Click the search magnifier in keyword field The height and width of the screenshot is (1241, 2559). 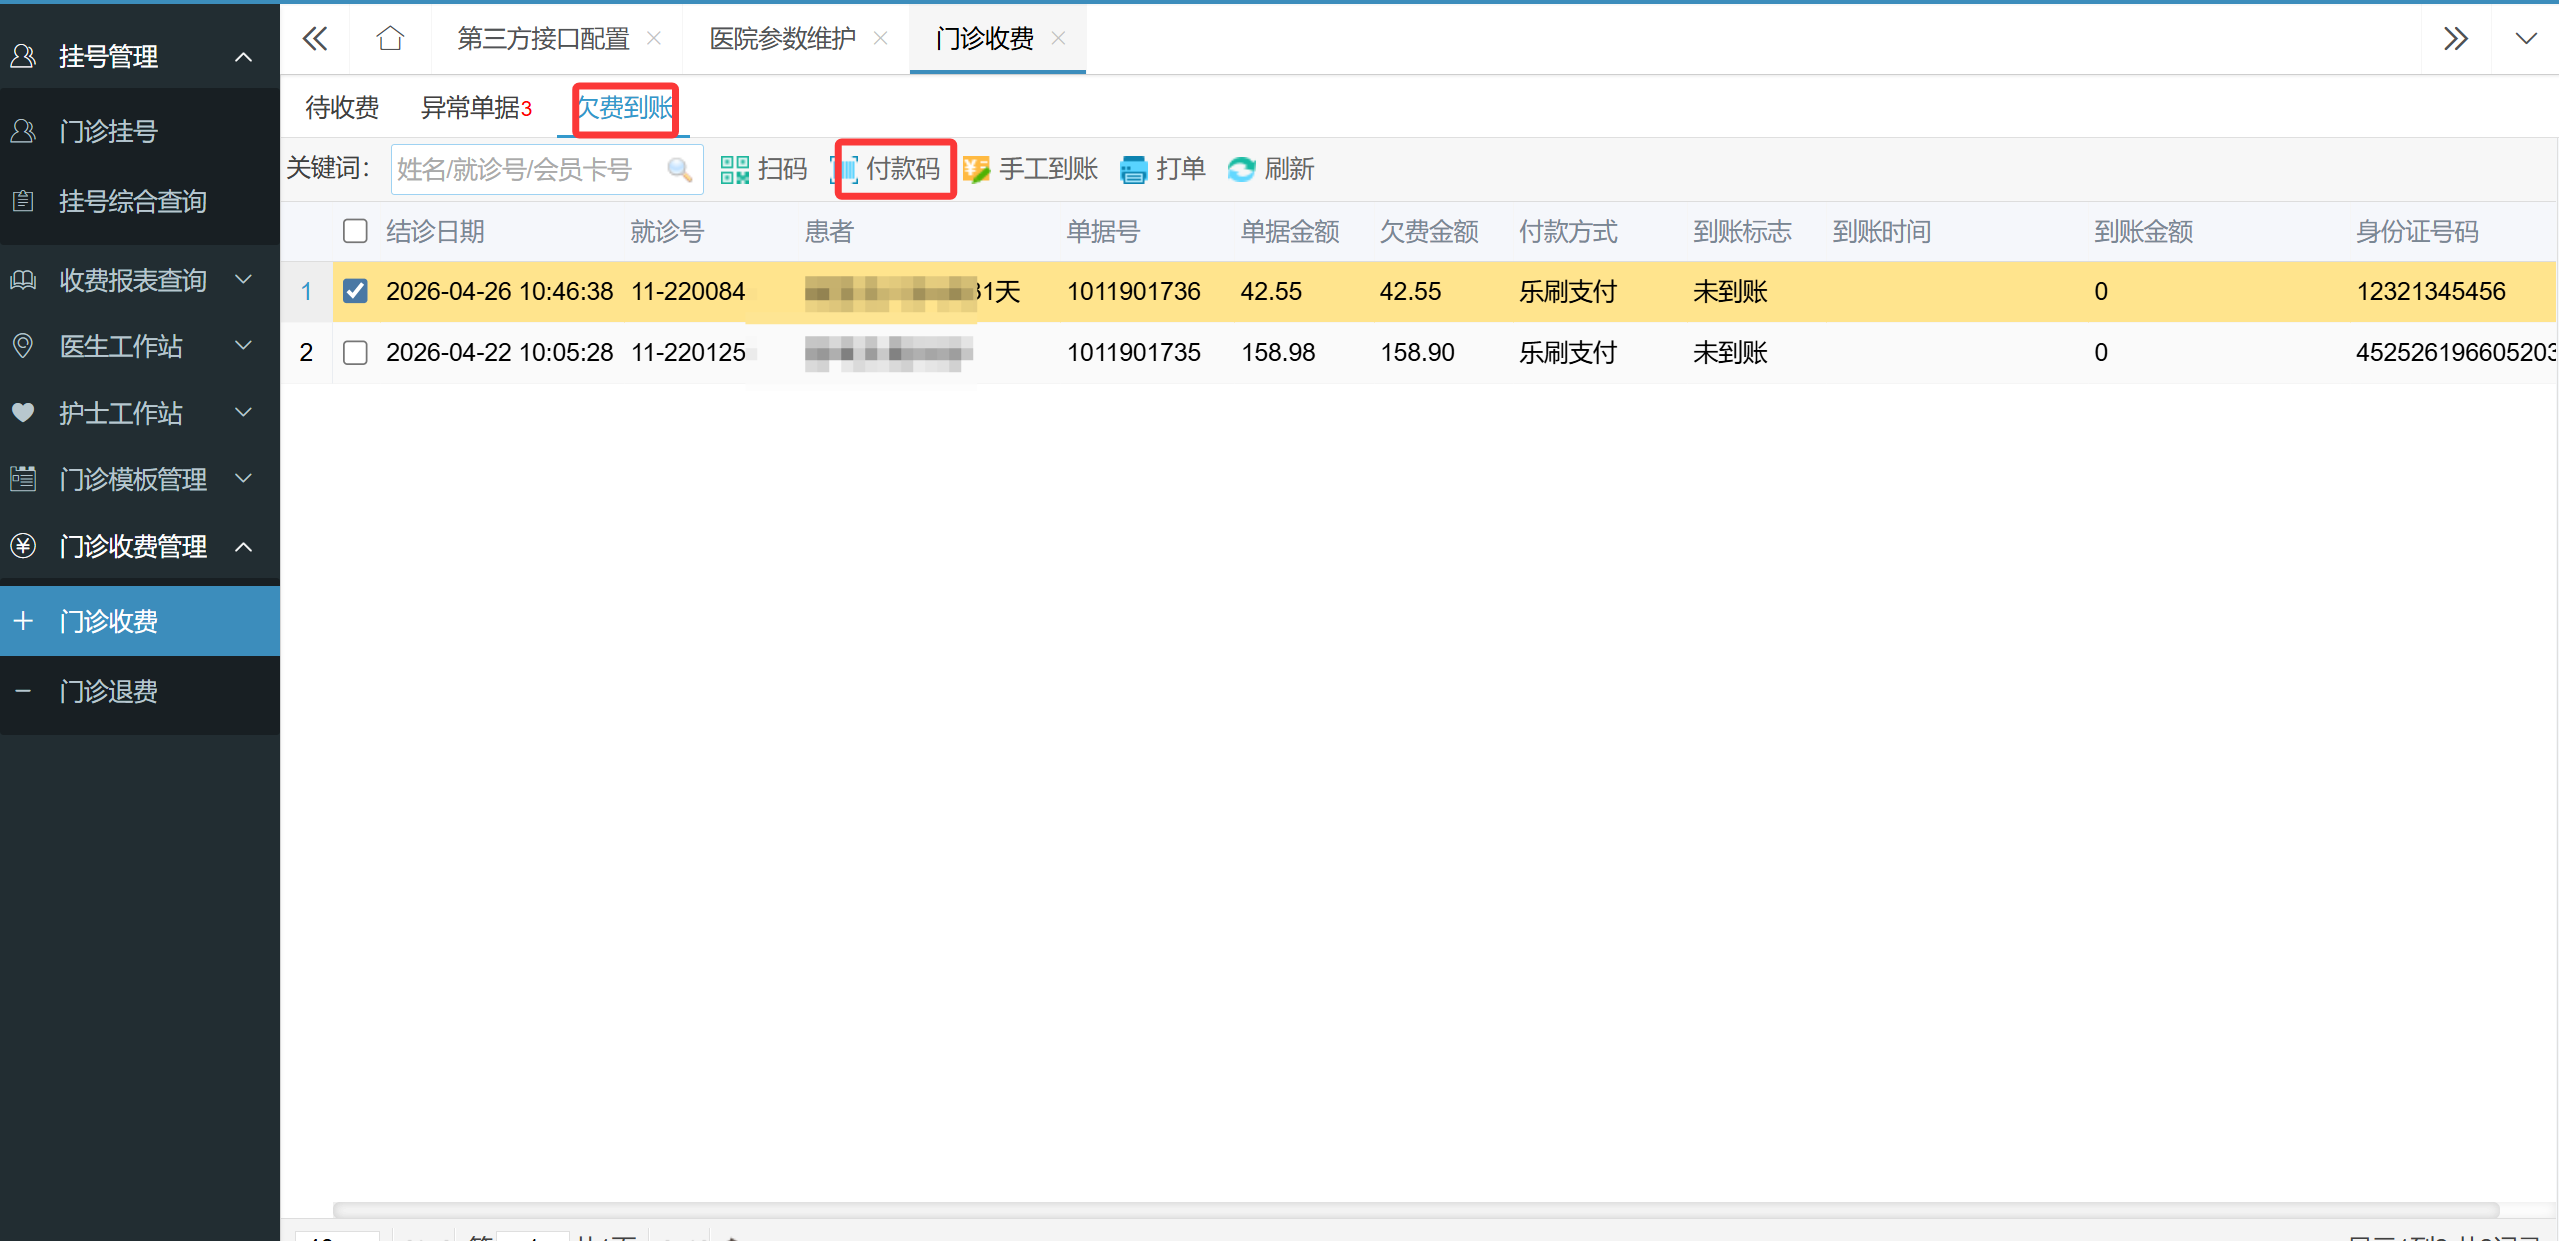[680, 170]
